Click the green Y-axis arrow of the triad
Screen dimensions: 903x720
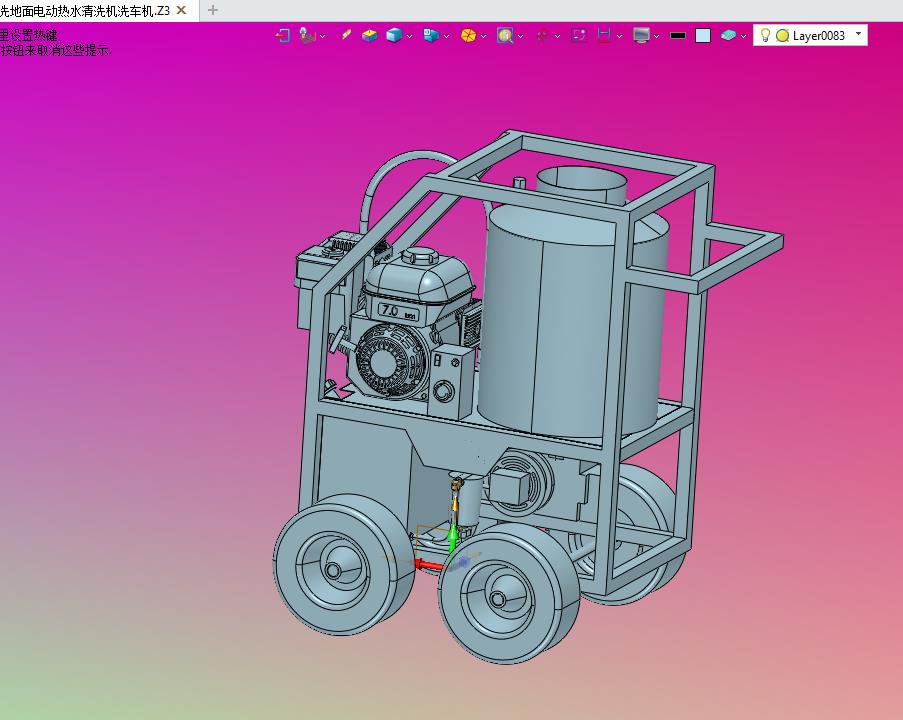(453, 539)
